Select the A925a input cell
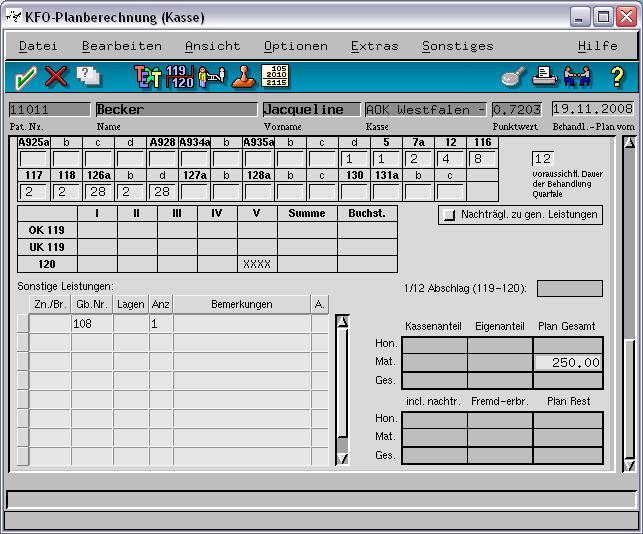643x534 pixels. click(34, 159)
